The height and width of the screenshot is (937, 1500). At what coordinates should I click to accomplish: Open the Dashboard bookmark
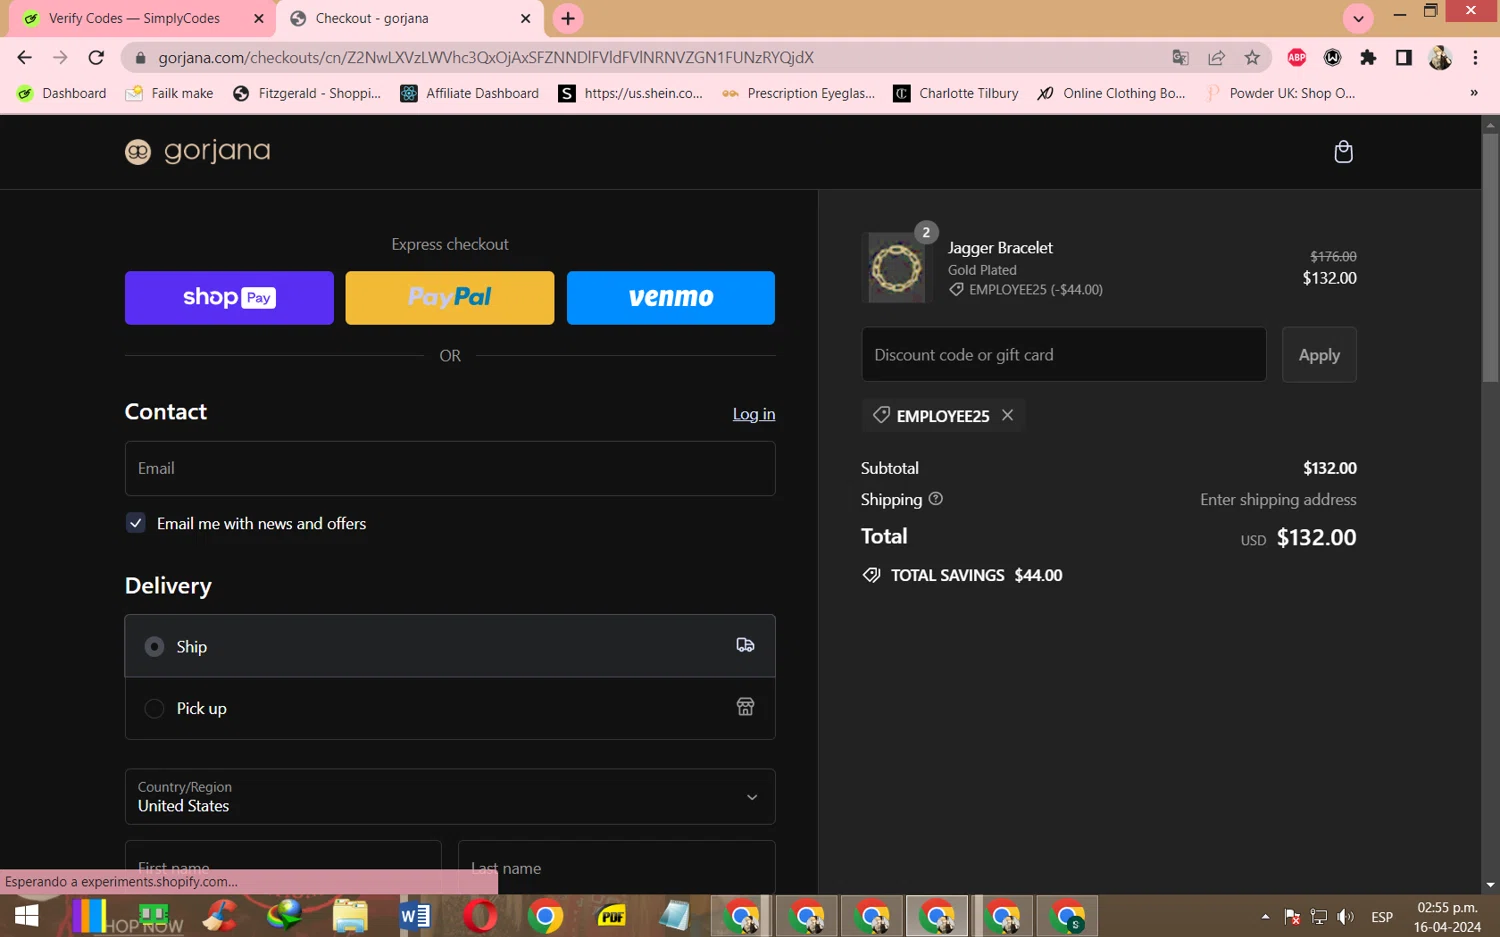tap(62, 93)
